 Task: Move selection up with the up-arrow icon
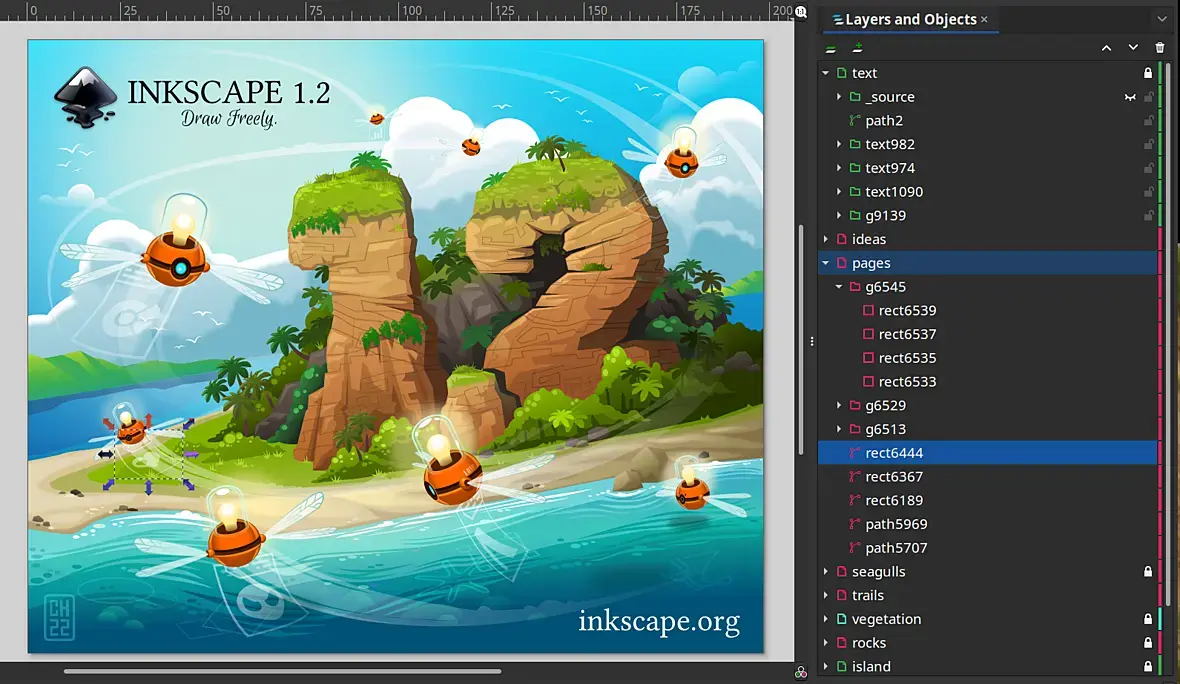pos(1106,47)
